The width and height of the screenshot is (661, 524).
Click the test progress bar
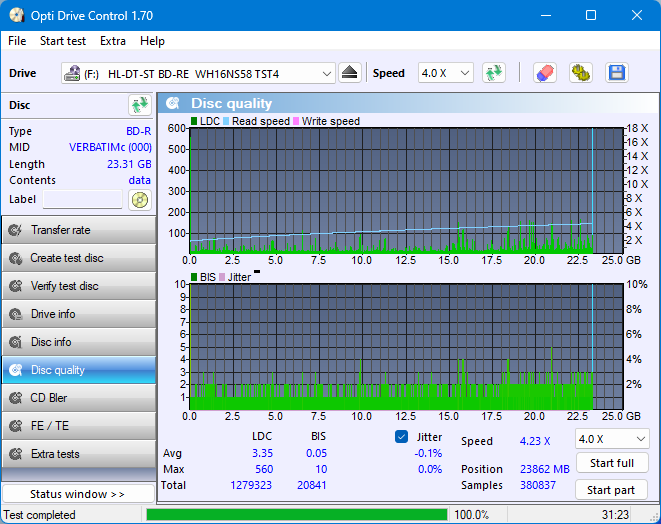tap(296, 515)
